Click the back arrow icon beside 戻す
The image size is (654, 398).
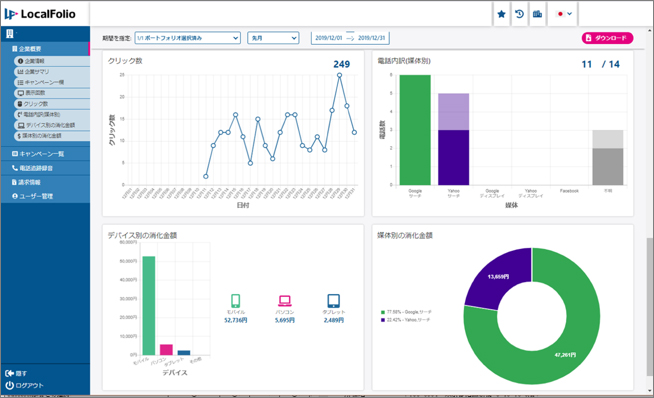tap(9, 373)
